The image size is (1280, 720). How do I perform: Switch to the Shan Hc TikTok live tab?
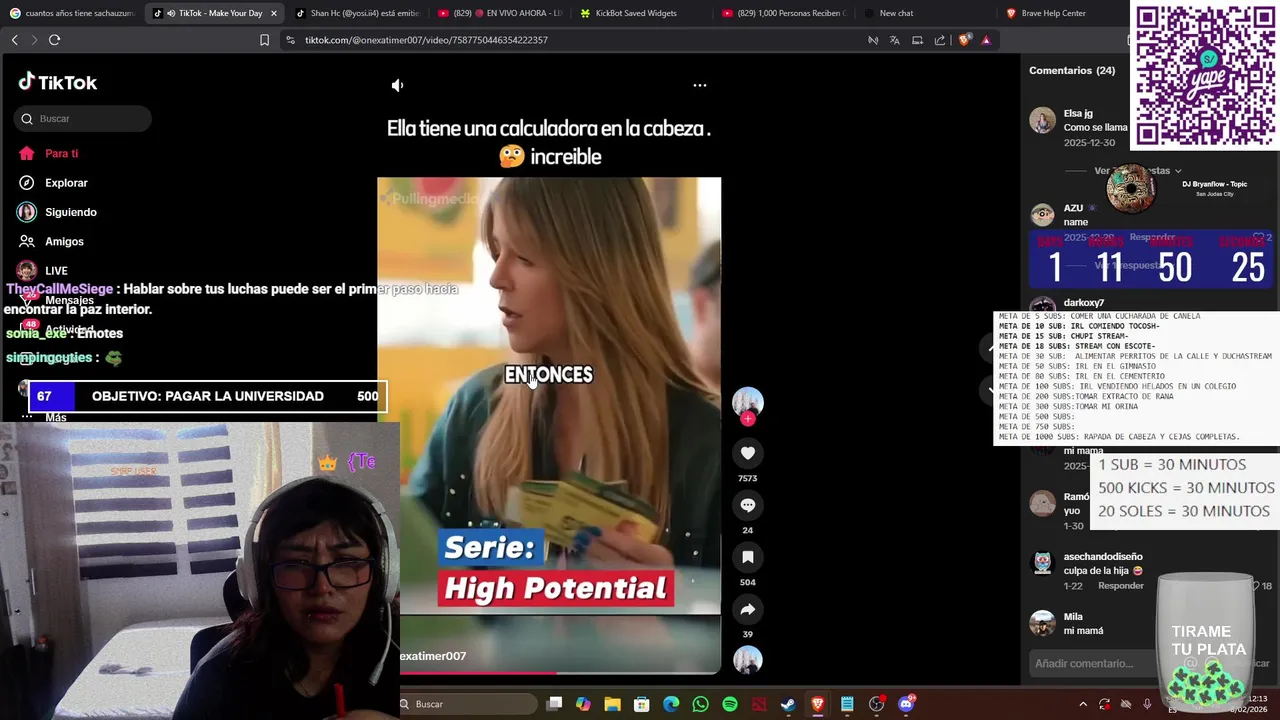coord(357,13)
